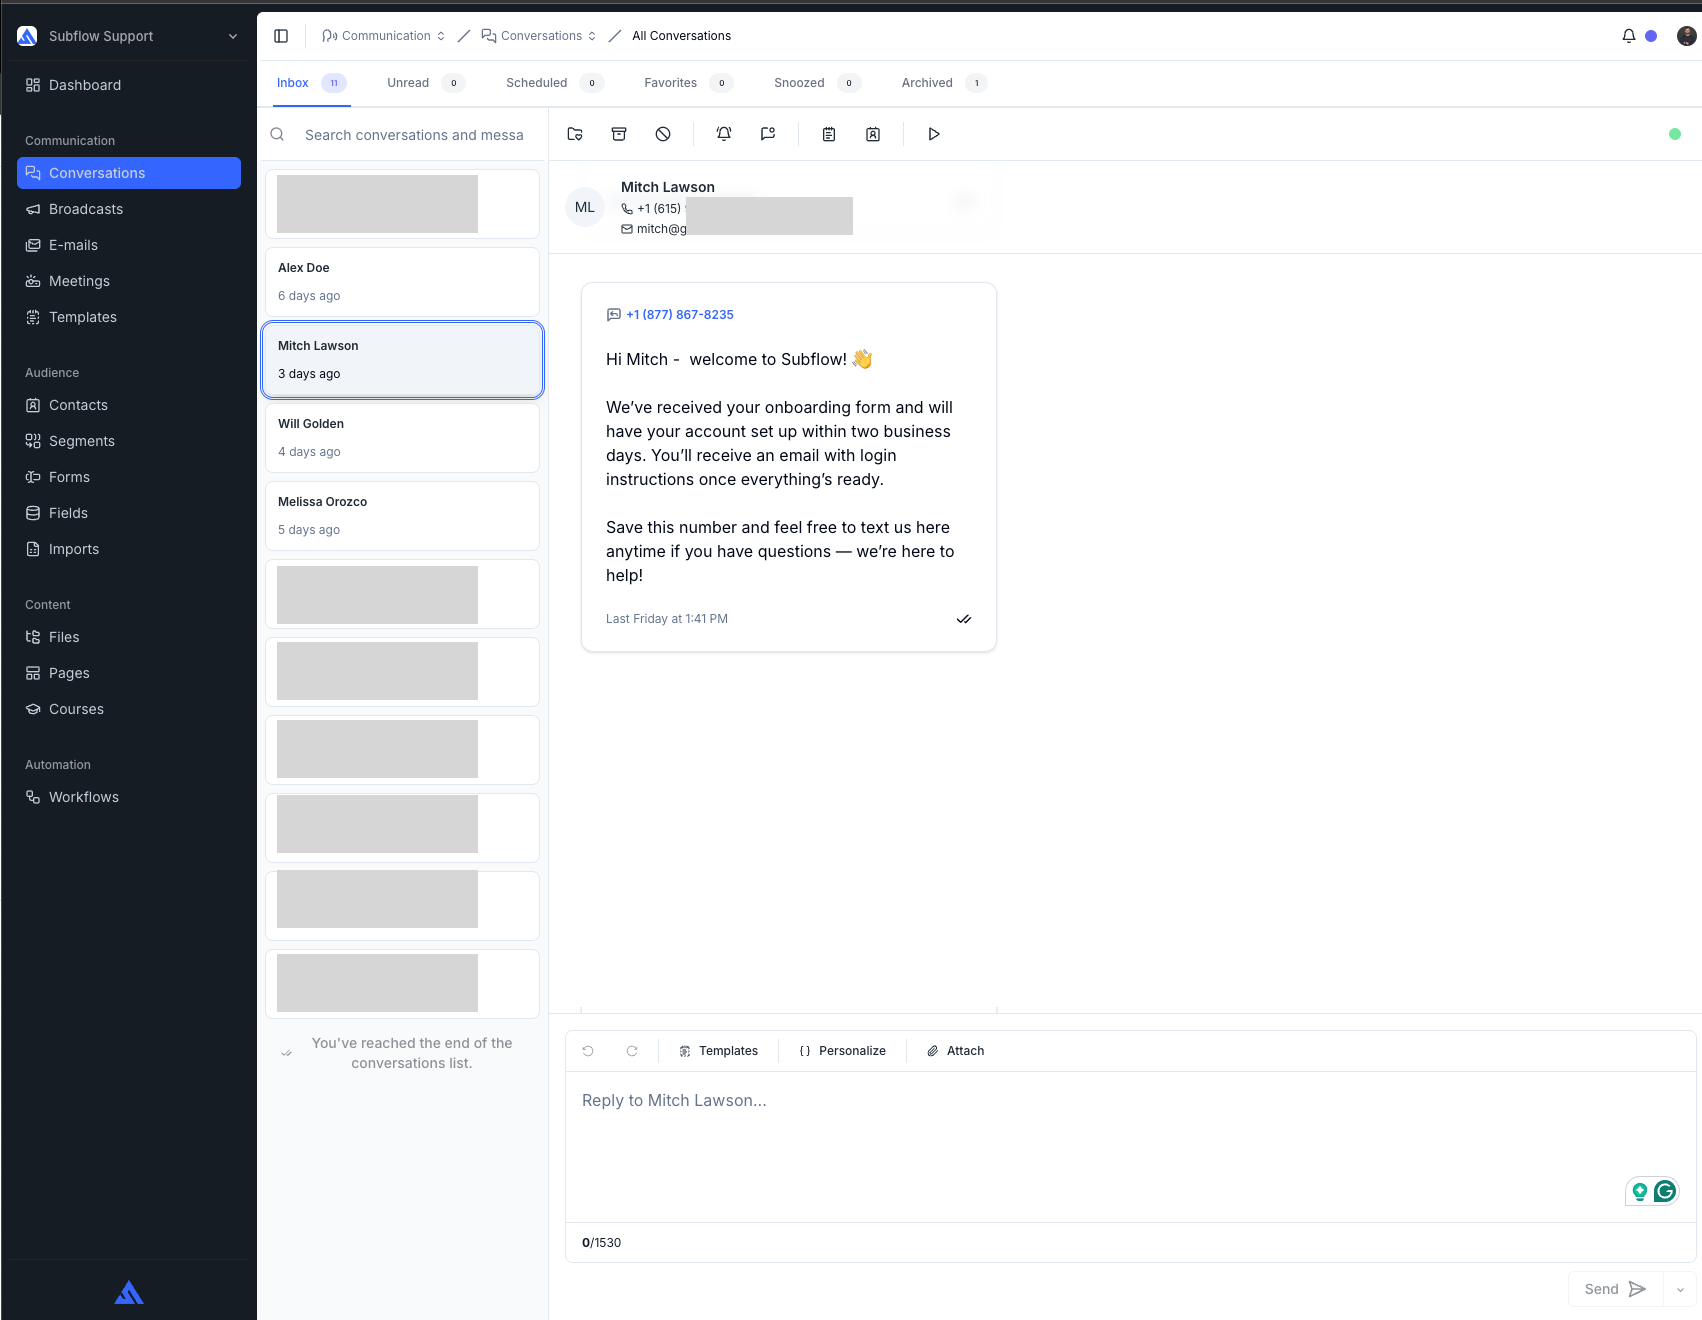The image size is (1702, 1320).
Task: Select the Mitch Lawson conversation card
Action: 402,360
